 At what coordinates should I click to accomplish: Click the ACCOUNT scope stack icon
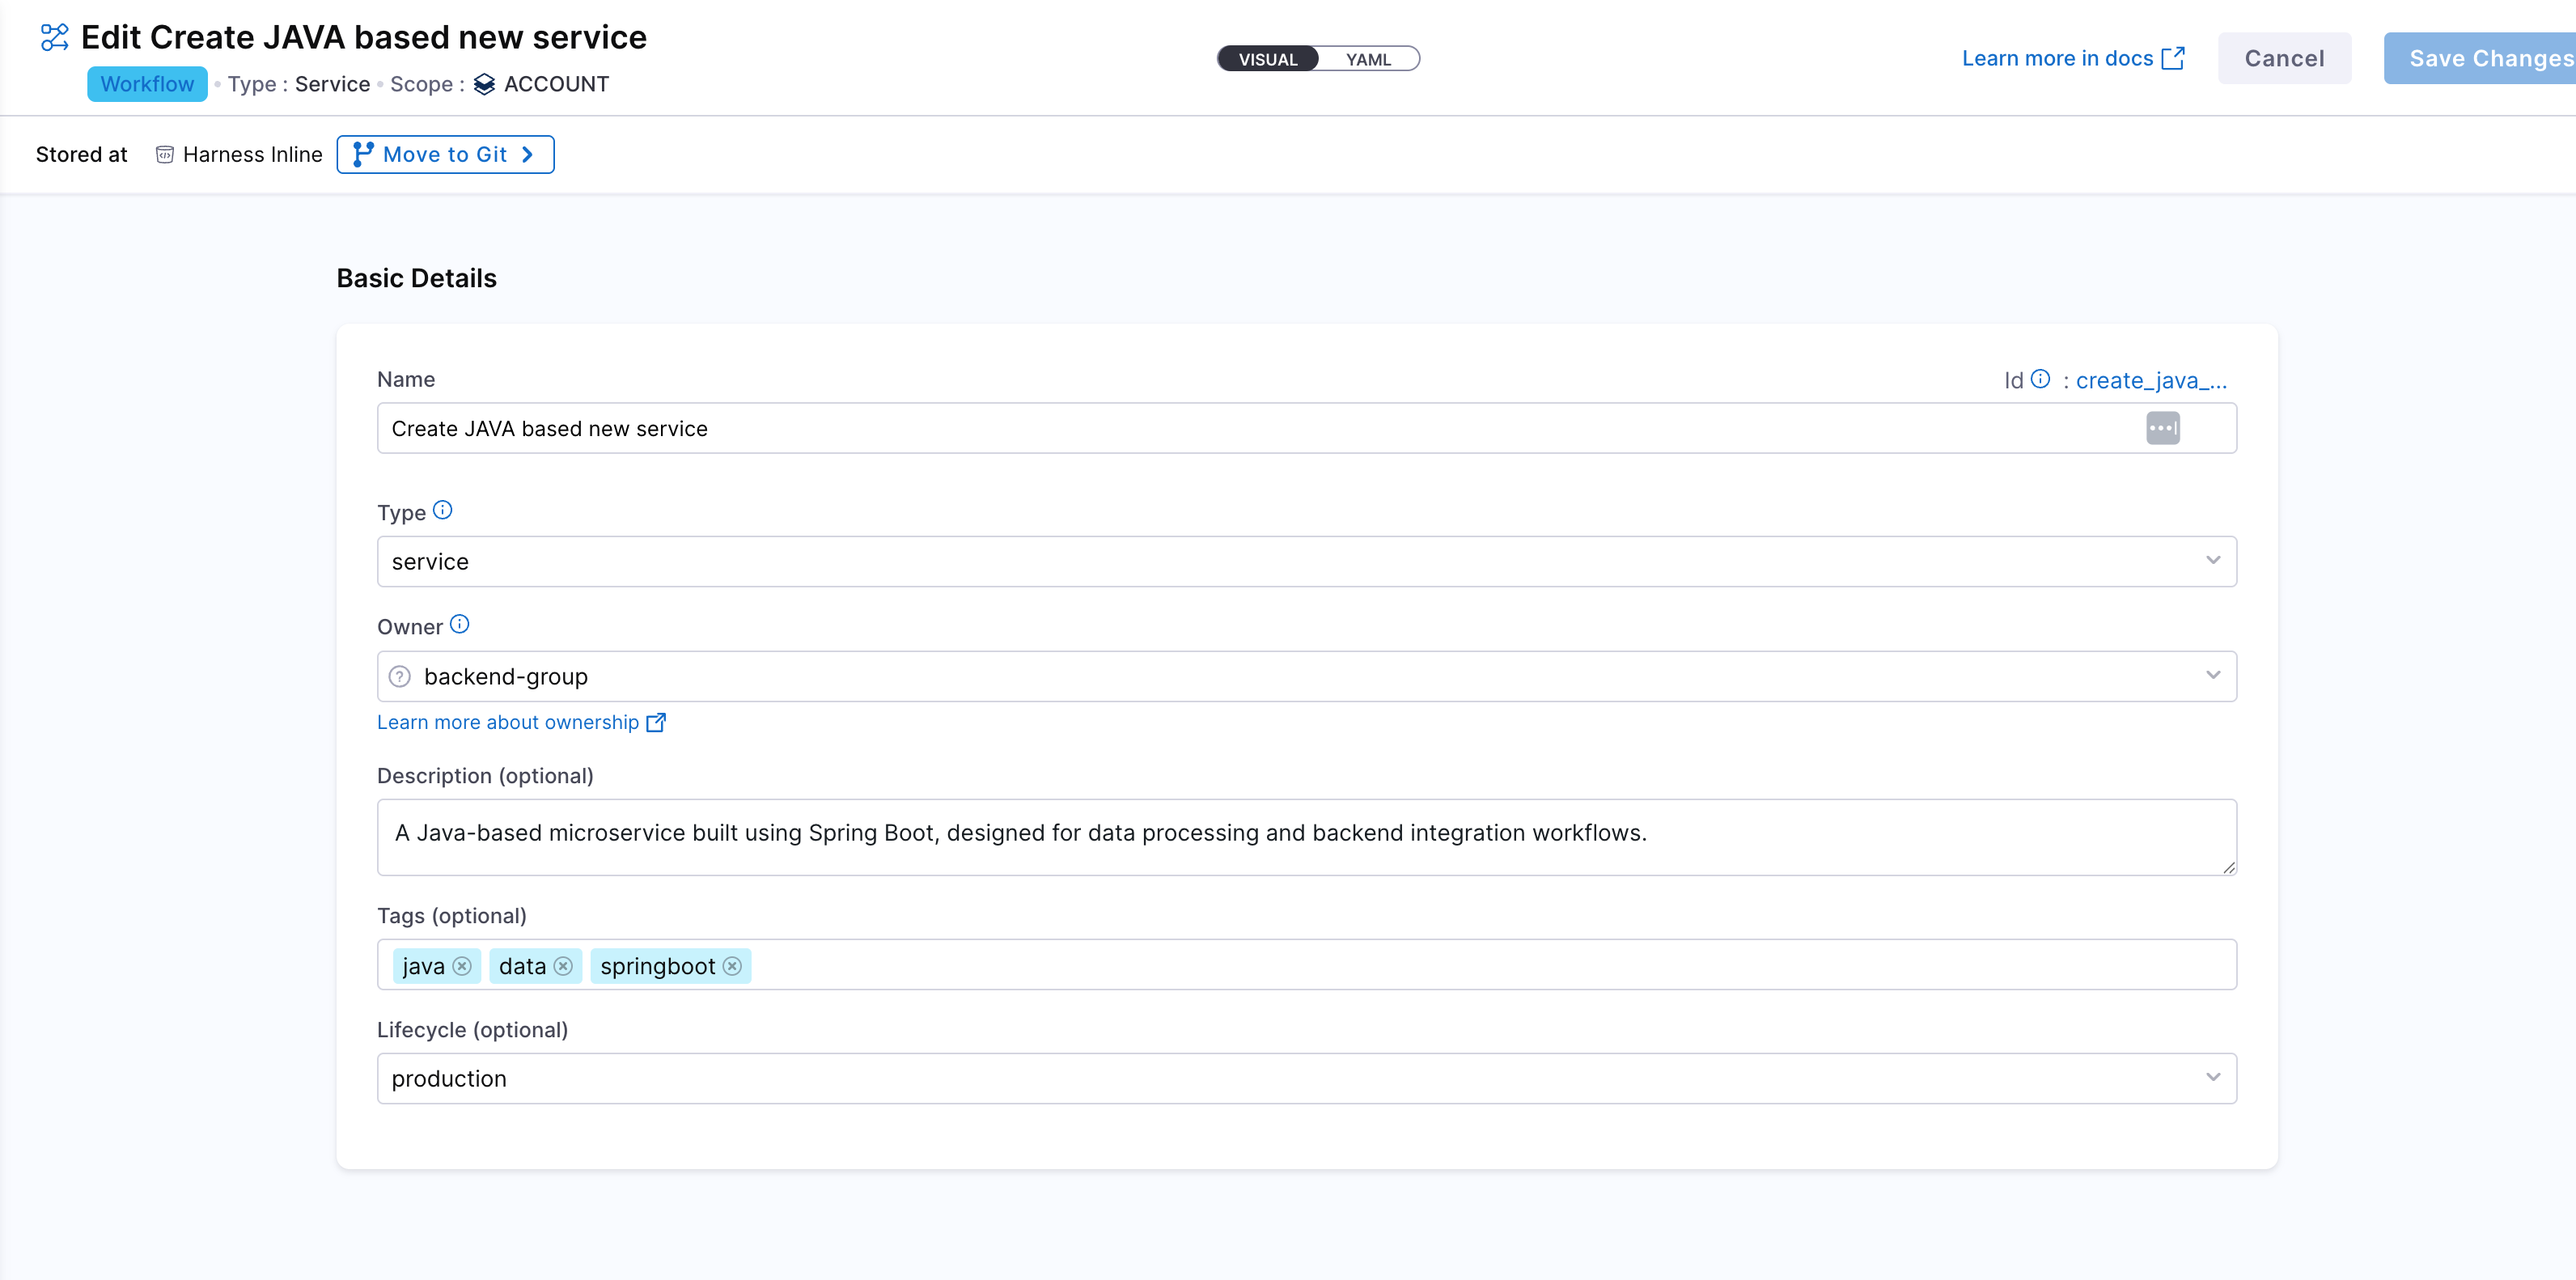tap(485, 84)
